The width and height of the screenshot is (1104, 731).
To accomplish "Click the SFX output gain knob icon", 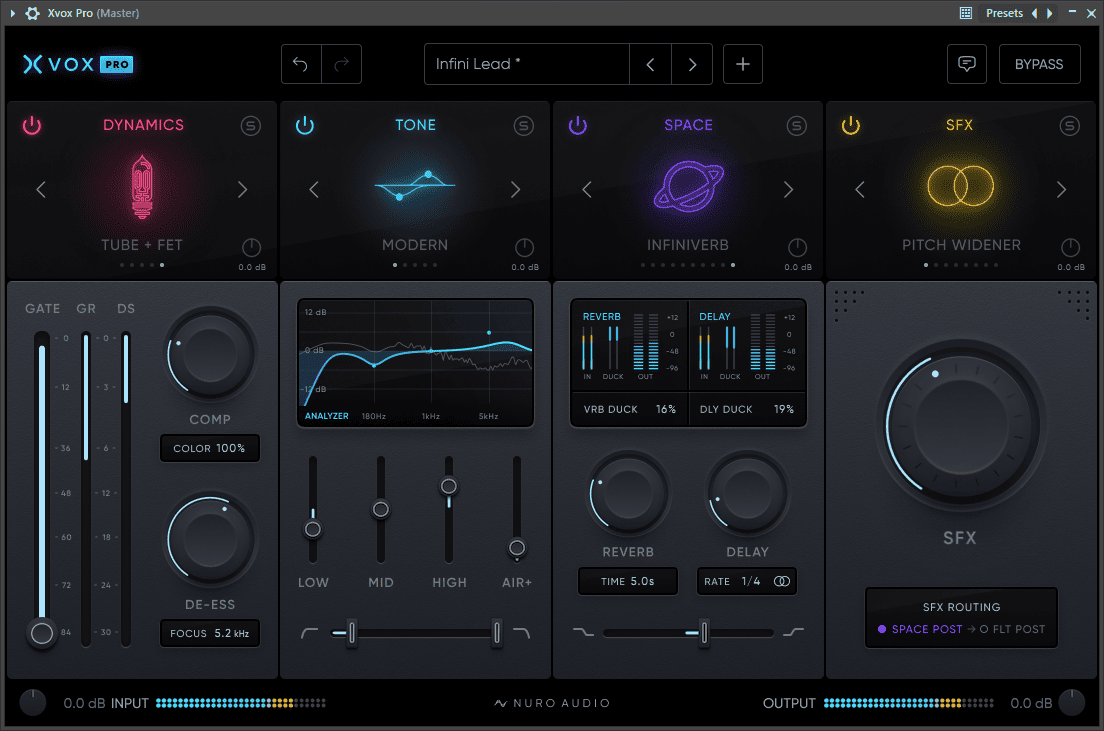I will (1070, 247).
